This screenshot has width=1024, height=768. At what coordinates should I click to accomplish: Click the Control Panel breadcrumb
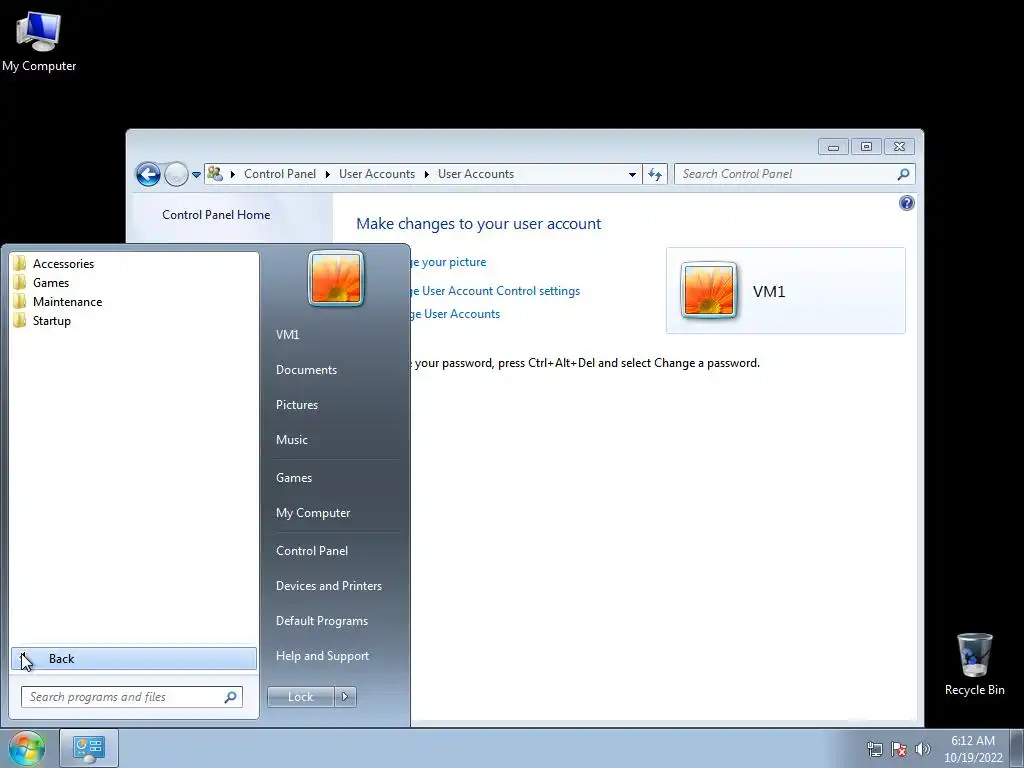tap(280, 174)
